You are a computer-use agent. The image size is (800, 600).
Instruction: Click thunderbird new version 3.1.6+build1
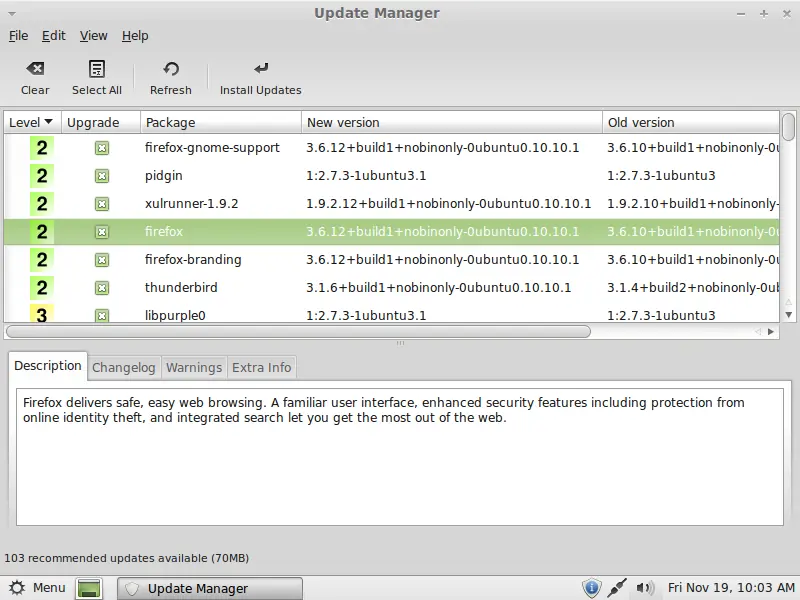[x=439, y=288]
